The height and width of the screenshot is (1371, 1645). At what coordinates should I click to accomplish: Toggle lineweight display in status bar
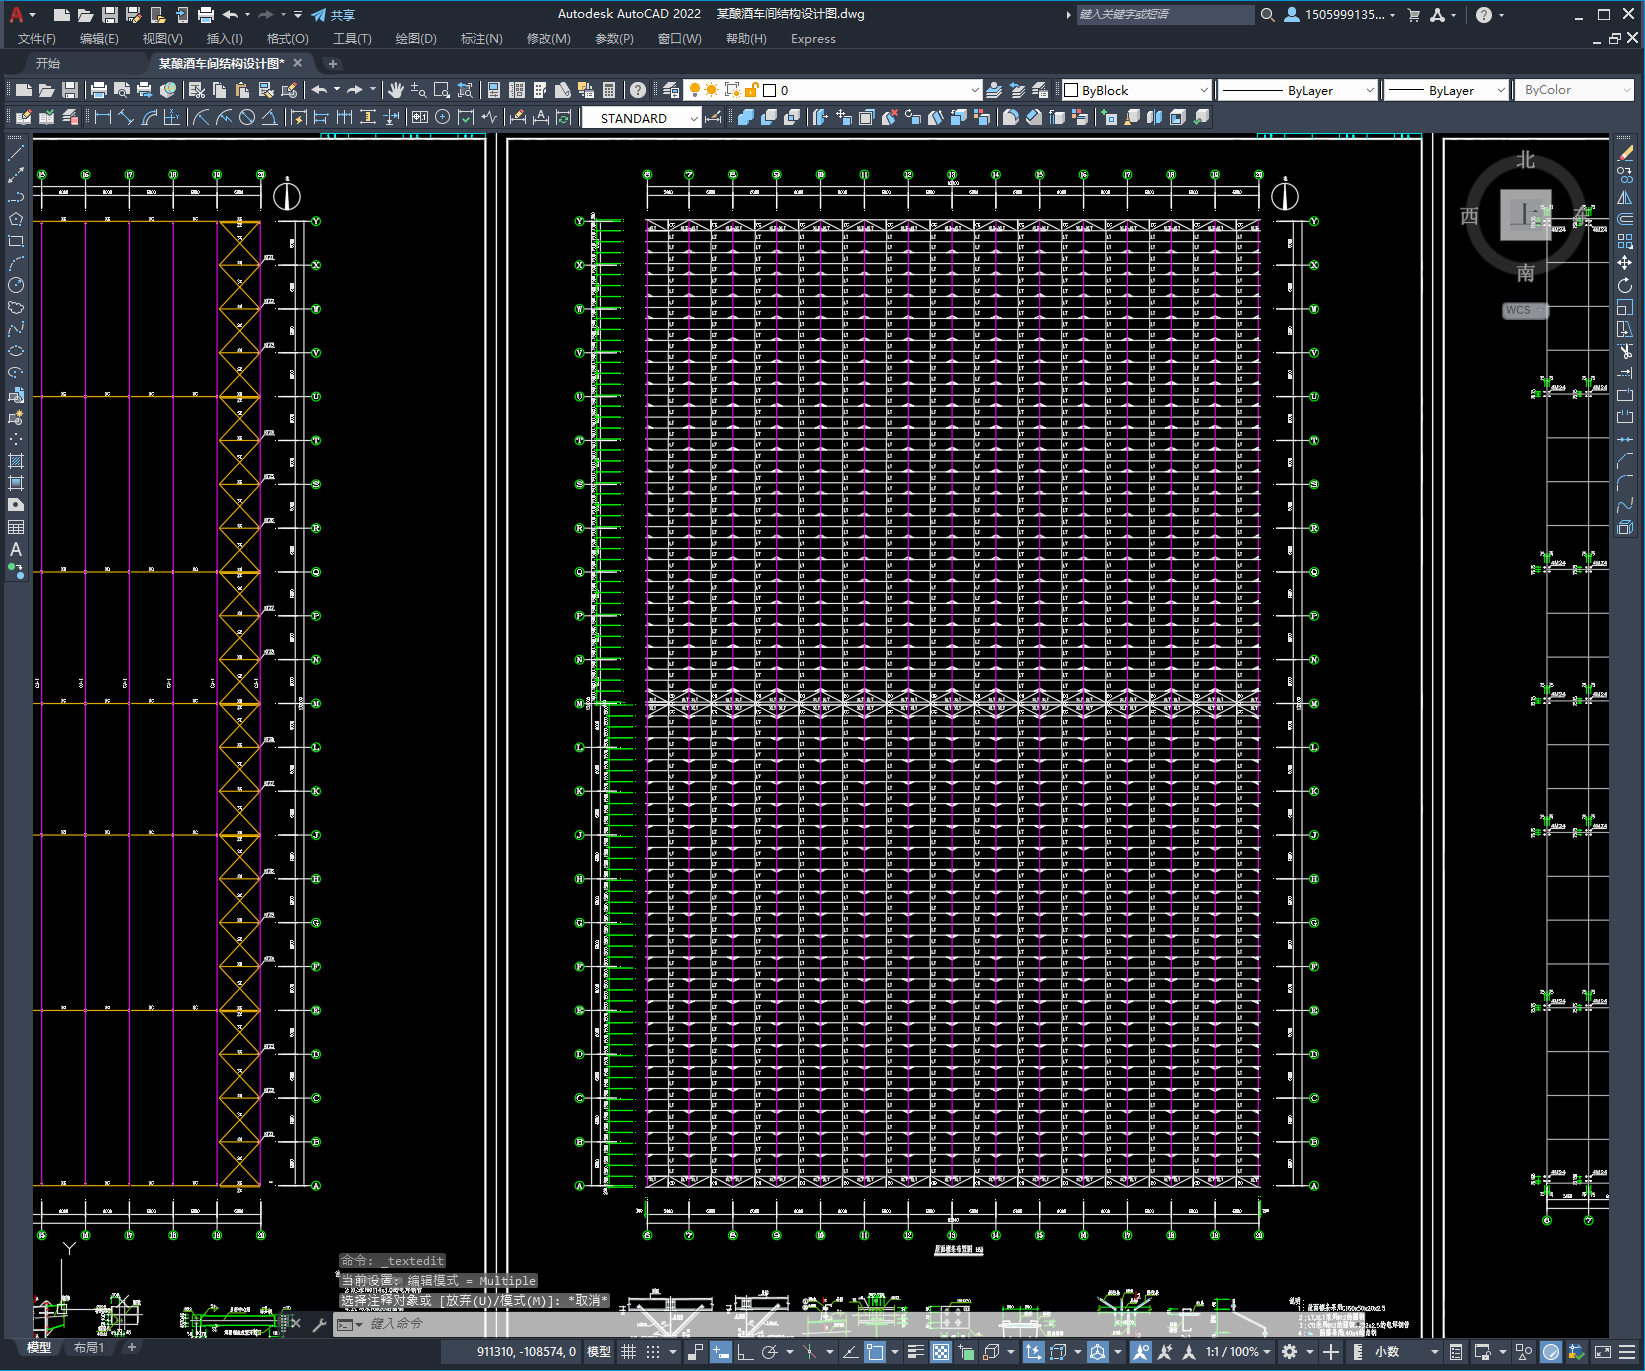tap(915, 1352)
